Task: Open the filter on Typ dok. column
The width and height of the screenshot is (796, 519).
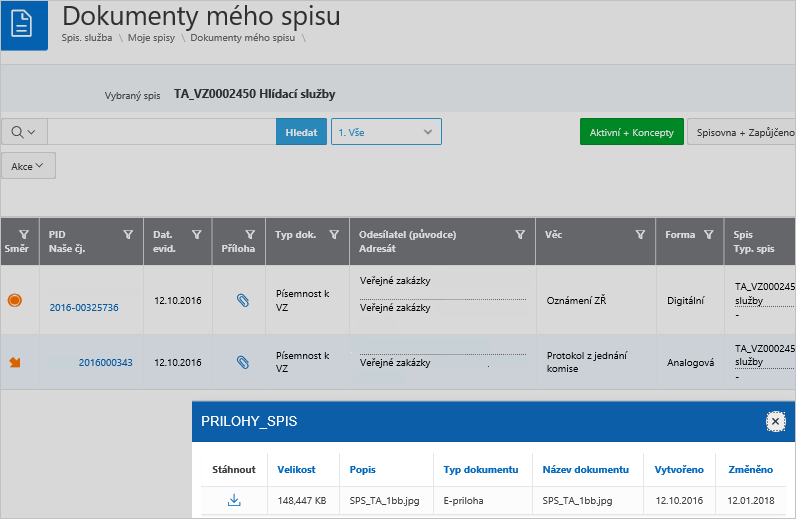Action: click(333, 235)
